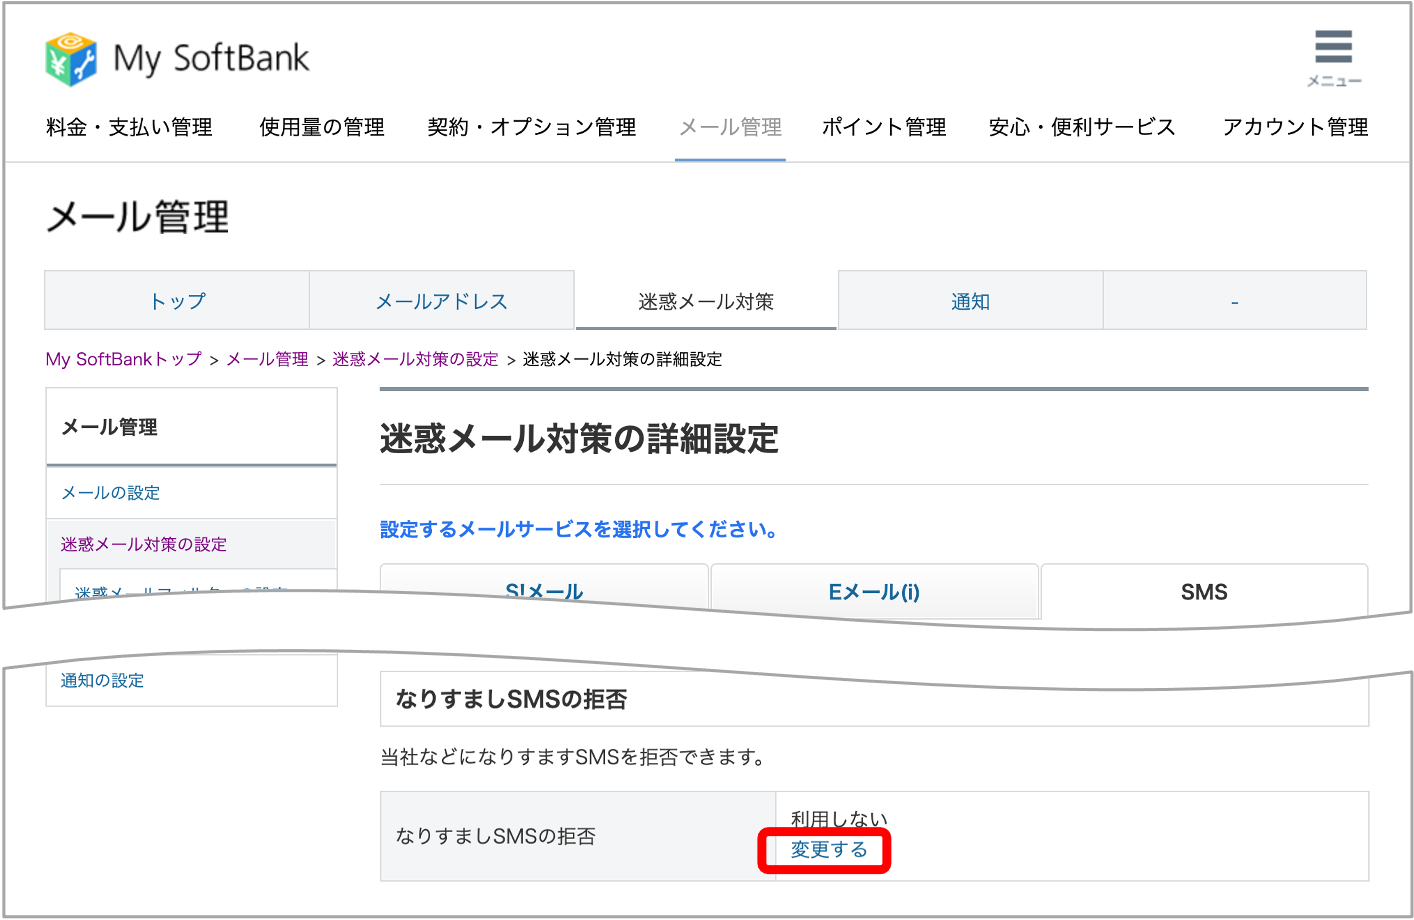The height and width of the screenshot is (920, 1414).
Task: Click the 設定するメールサービスを選択してください。 instruction text
Action: 580,529
